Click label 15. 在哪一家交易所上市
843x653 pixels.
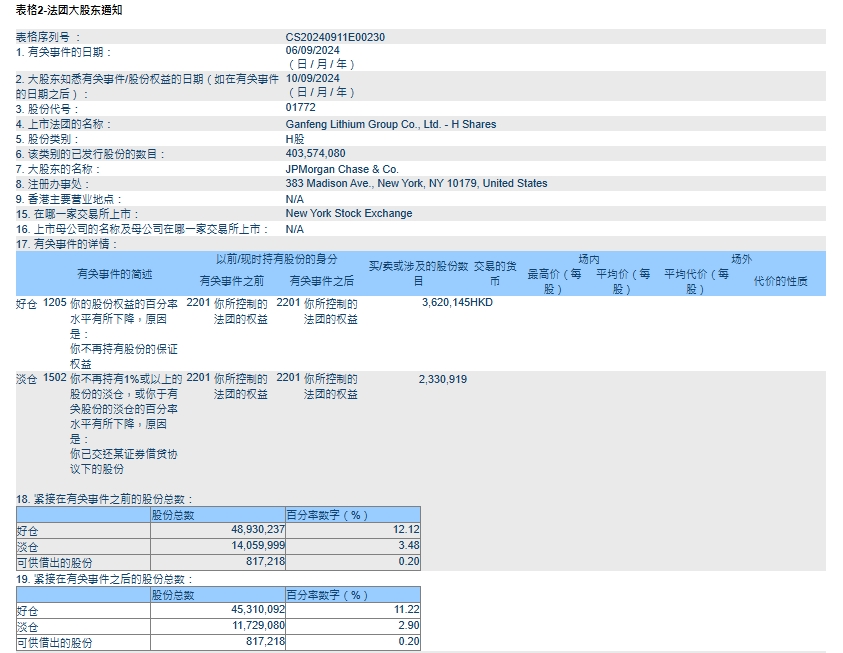pyautogui.click(x=77, y=214)
